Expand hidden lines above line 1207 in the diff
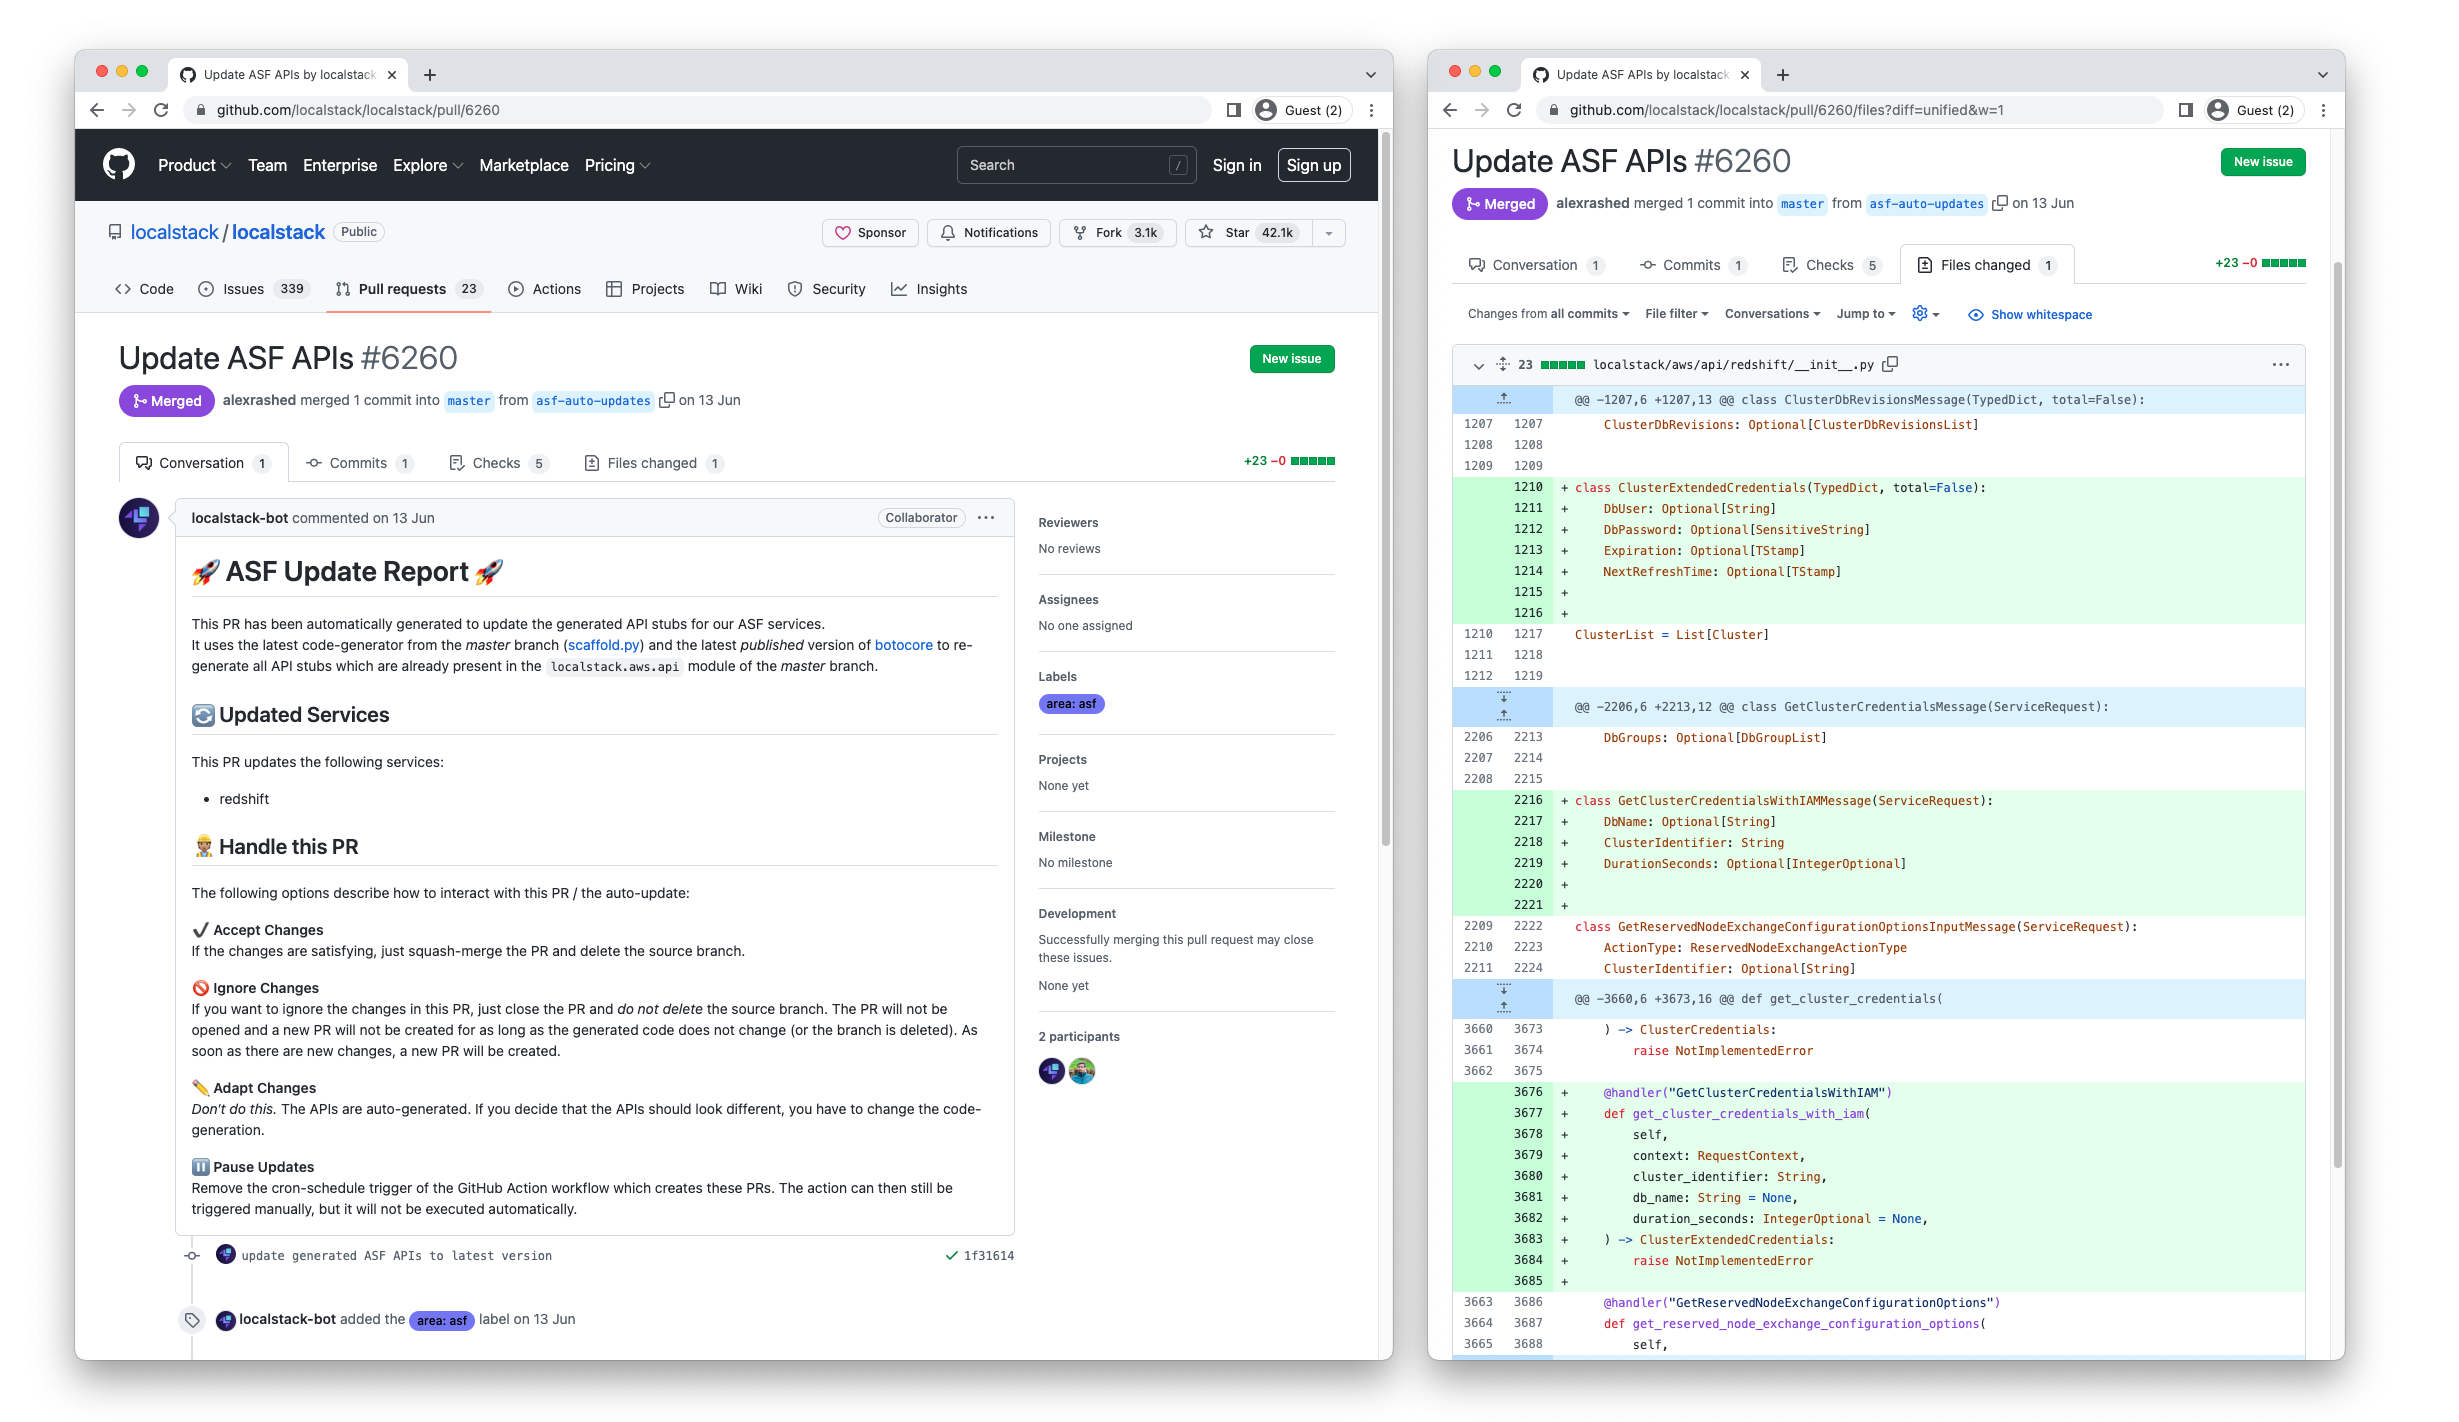2459x1422 pixels. coord(1503,399)
